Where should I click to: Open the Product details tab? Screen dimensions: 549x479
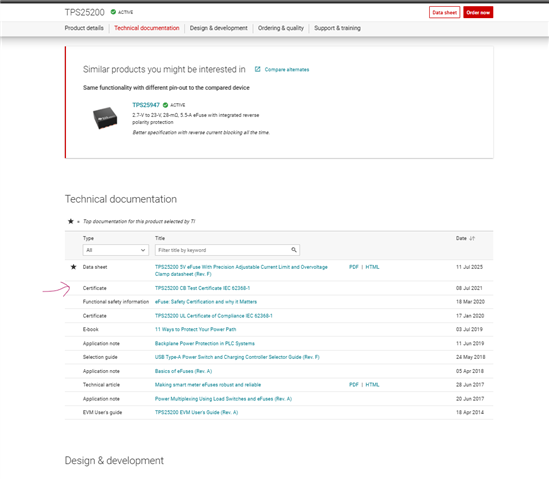click(84, 28)
